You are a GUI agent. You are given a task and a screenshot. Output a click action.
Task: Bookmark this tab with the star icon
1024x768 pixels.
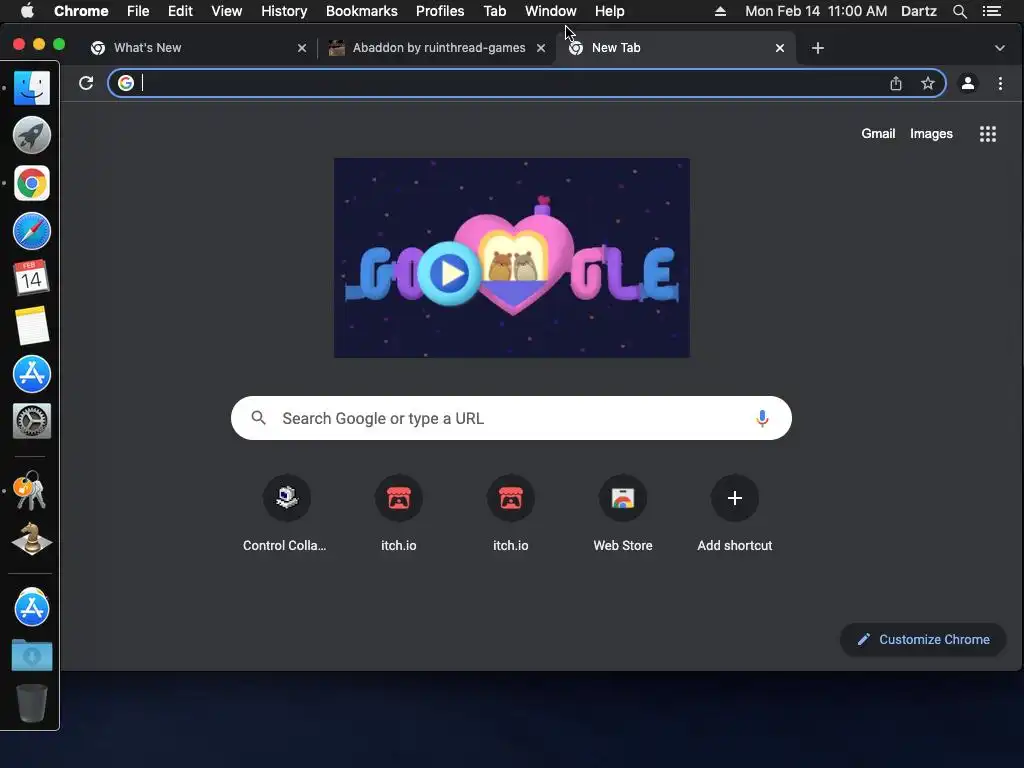(x=928, y=83)
